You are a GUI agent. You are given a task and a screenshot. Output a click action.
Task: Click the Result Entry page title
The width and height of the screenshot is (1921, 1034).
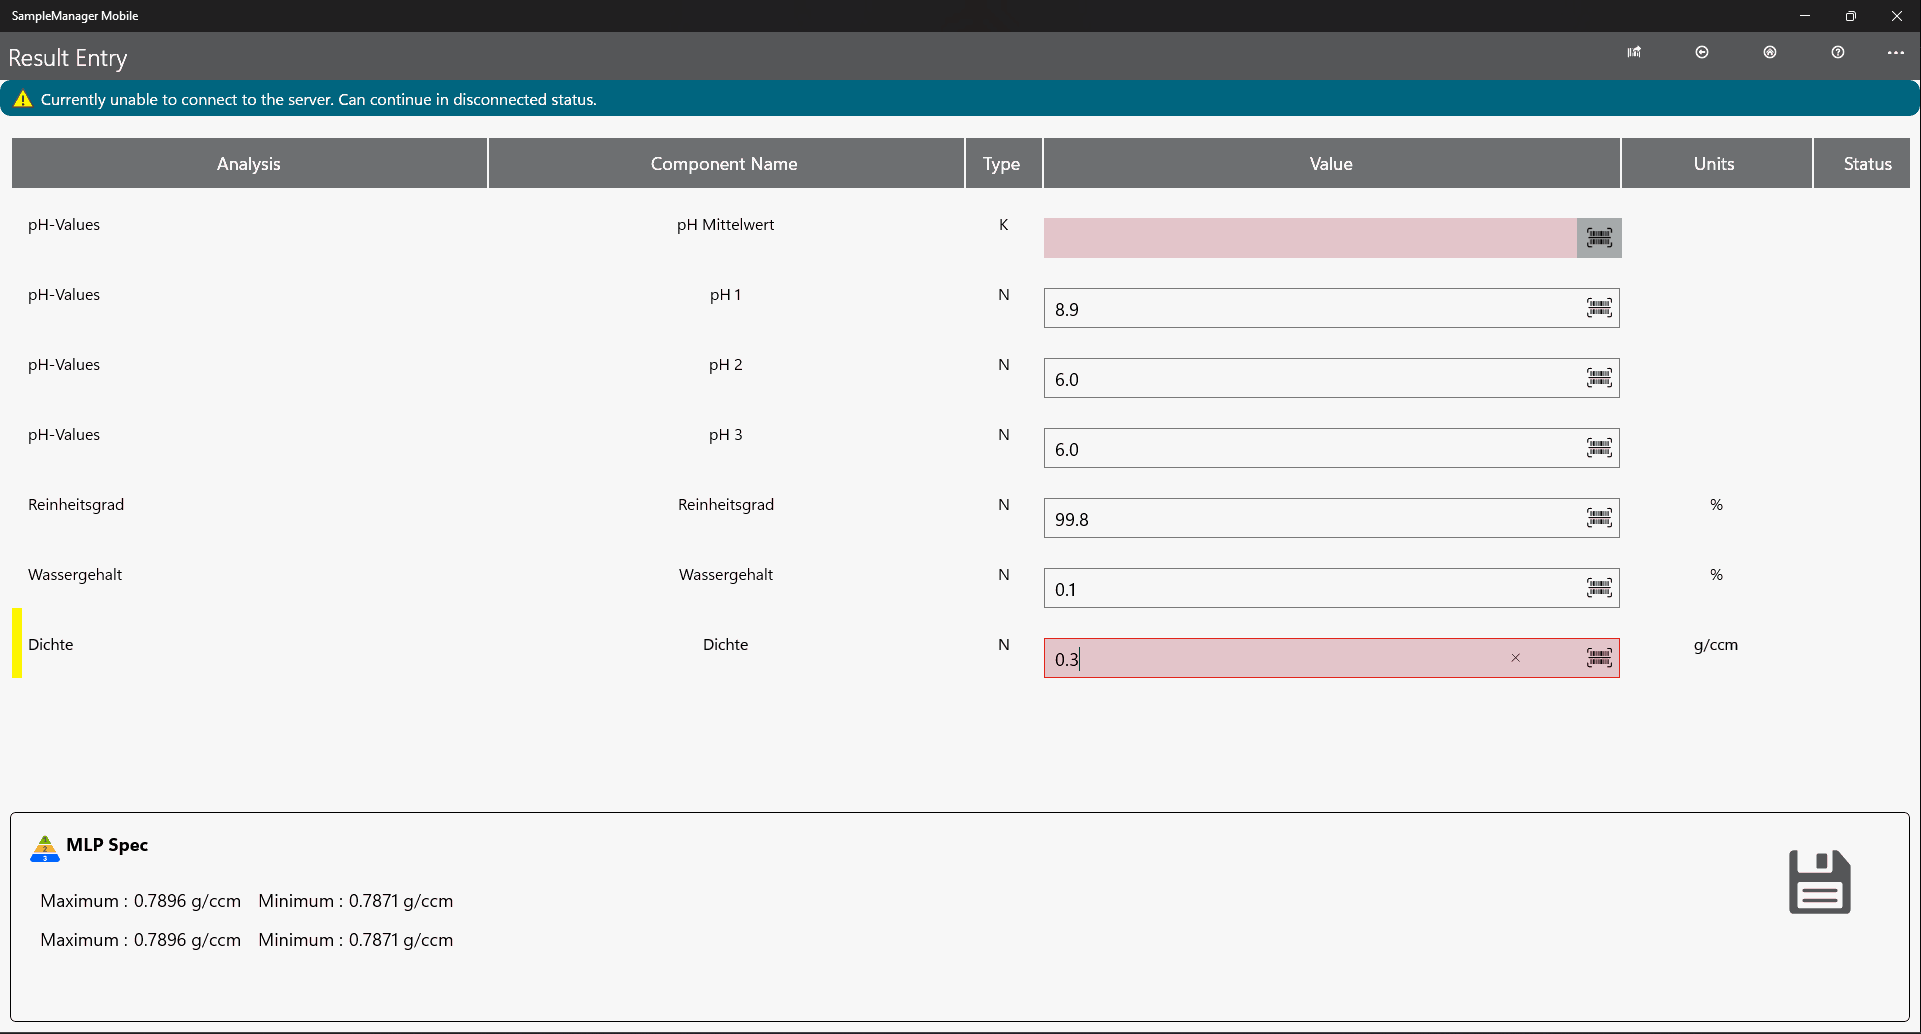(68, 58)
